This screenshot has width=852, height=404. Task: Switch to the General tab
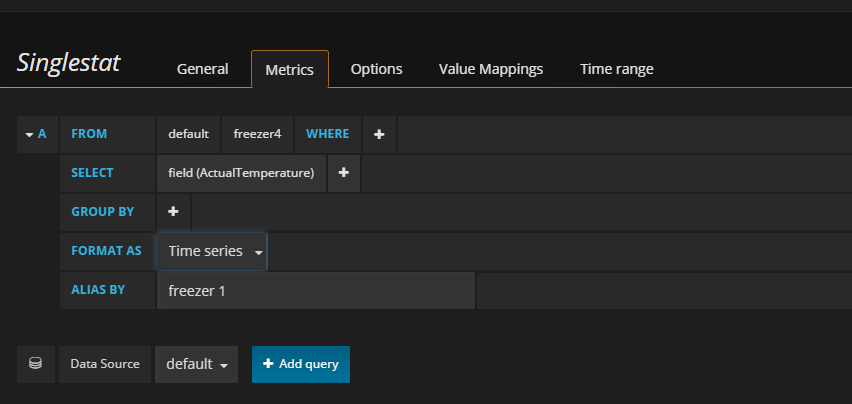coord(202,69)
